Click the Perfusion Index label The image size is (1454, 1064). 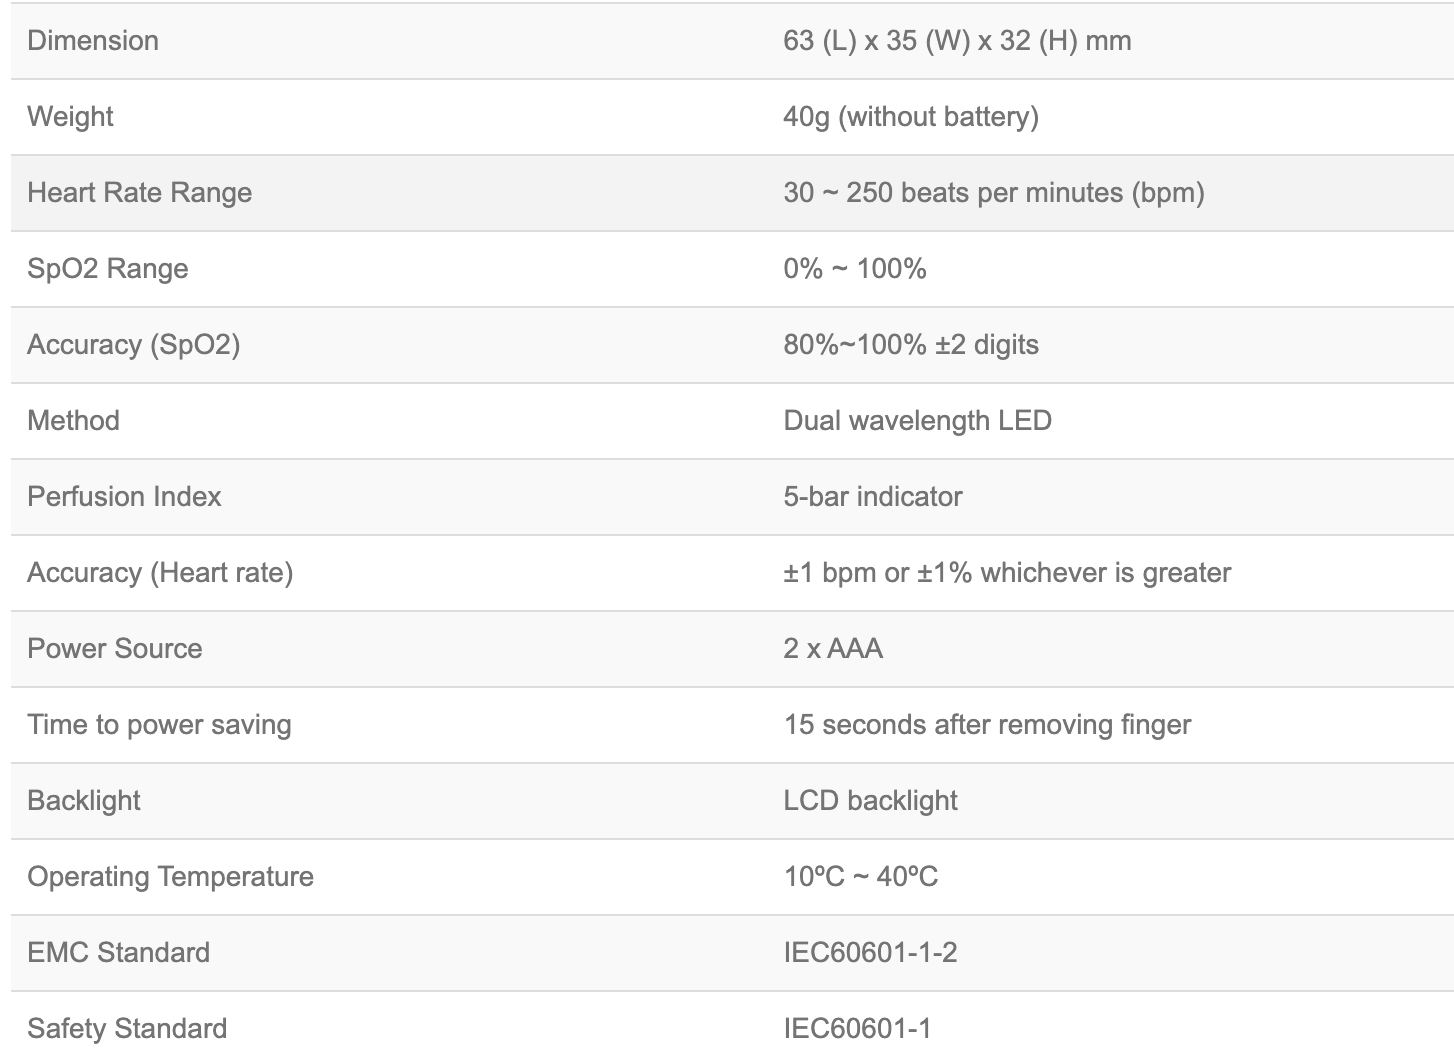[124, 497]
